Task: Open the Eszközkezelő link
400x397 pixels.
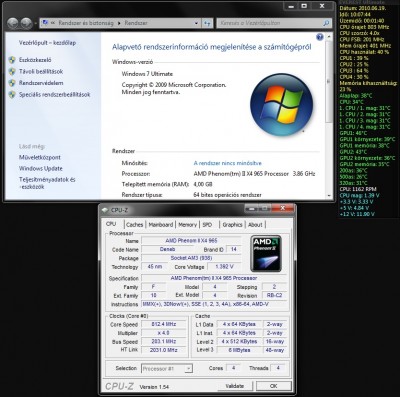Action: (35, 60)
